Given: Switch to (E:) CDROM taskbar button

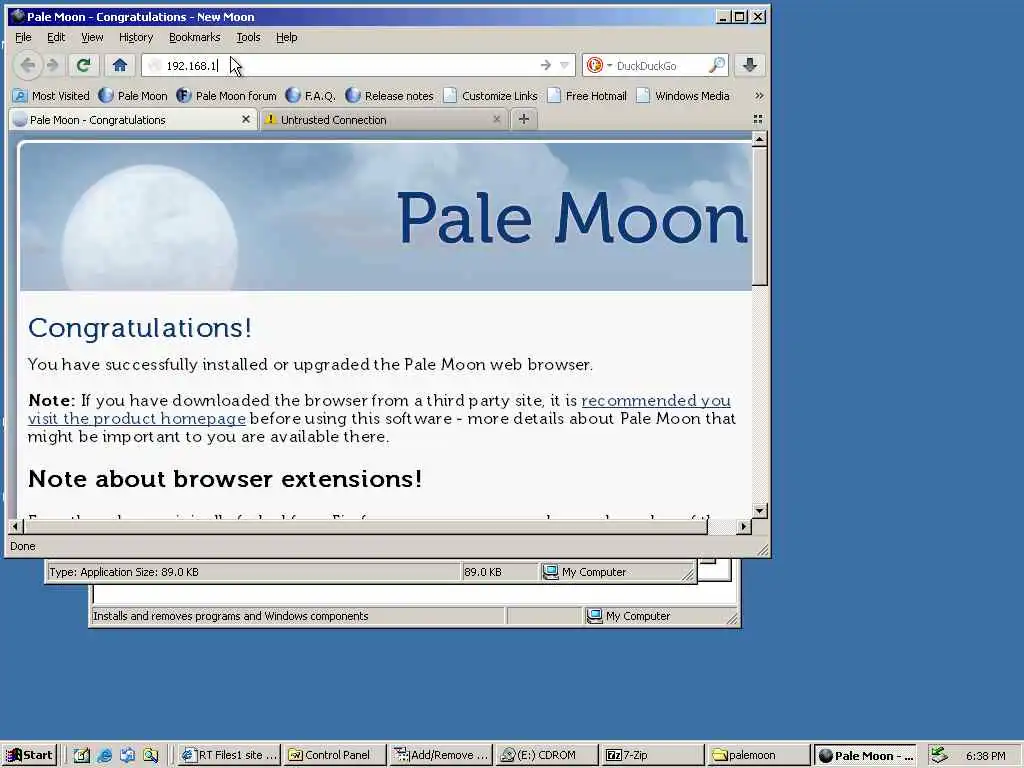Looking at the screenshot, I should [547, 755].
